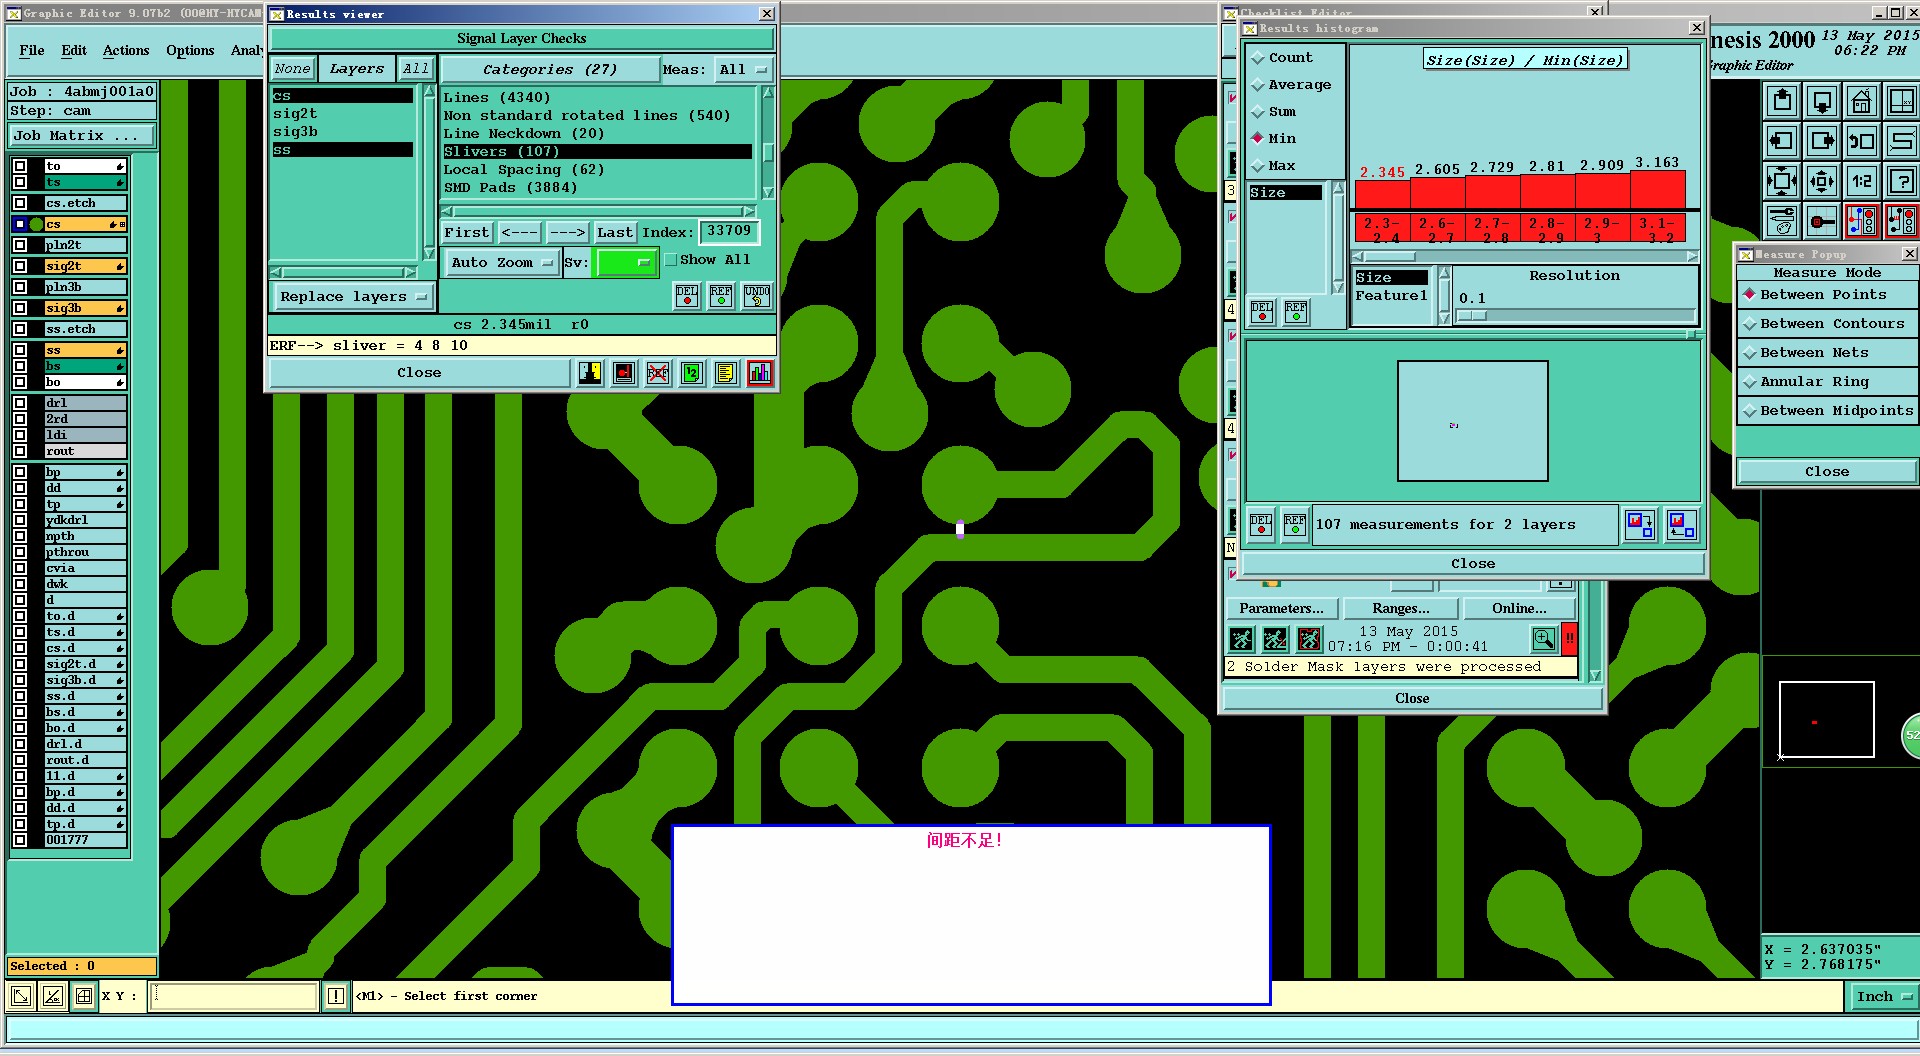Screen dimensions: 1920x1056
Task: Open the Sv green severity dropdown
Action: [625, 263]
